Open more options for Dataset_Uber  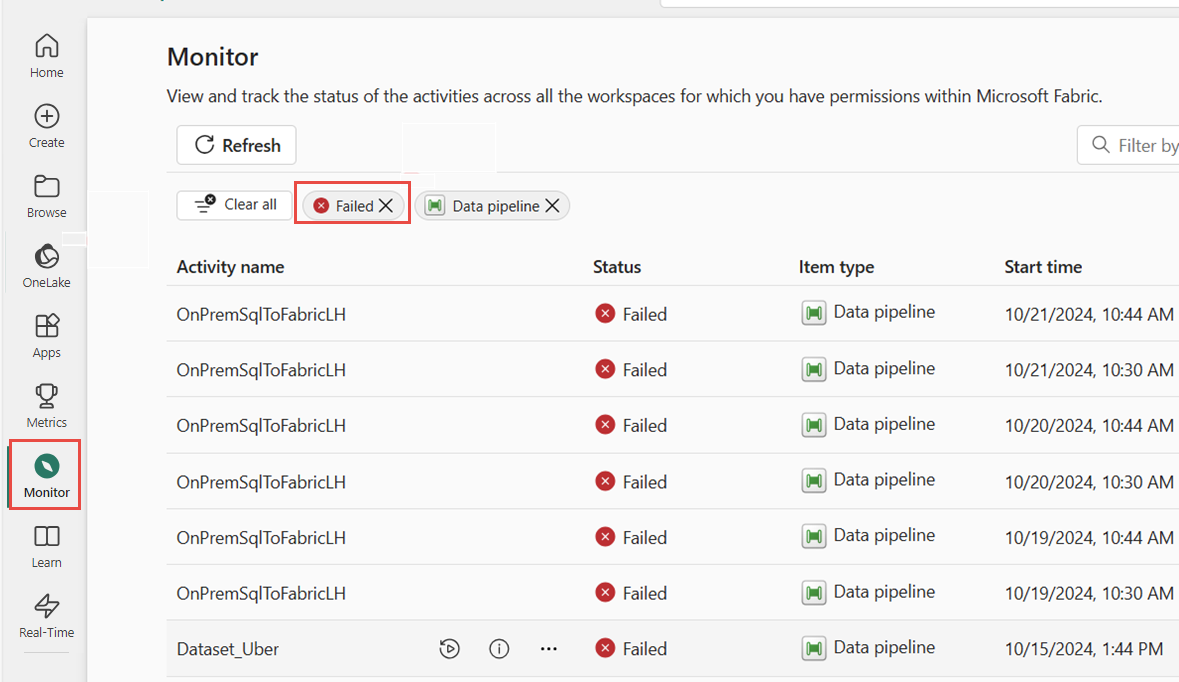(549, 649)
